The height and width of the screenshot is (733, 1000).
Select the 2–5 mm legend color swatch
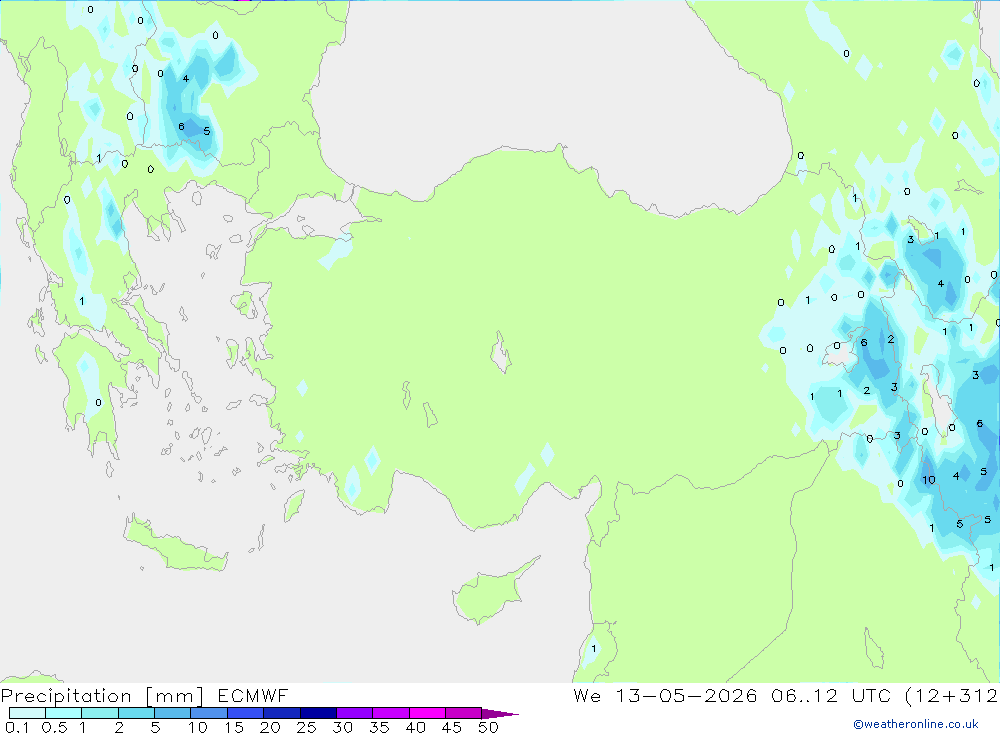(136, 713)
